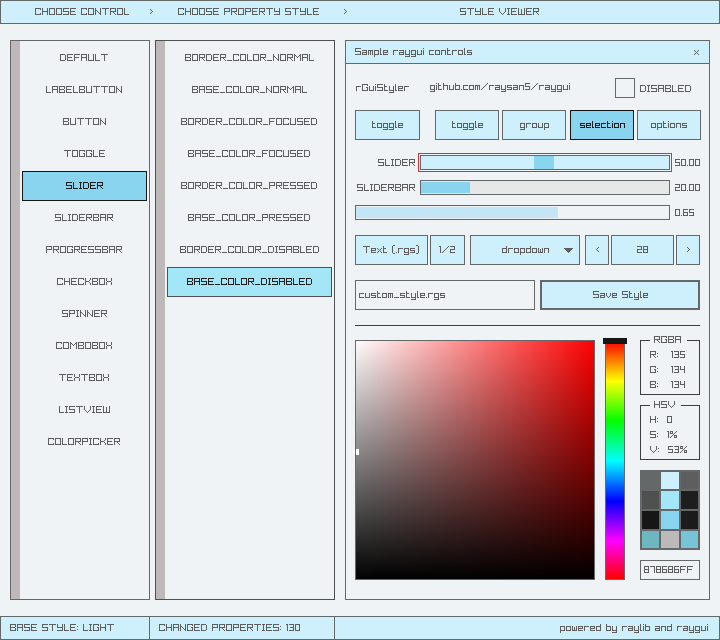Cycle the 1/2 combobox selector

[x=447, y=250]
